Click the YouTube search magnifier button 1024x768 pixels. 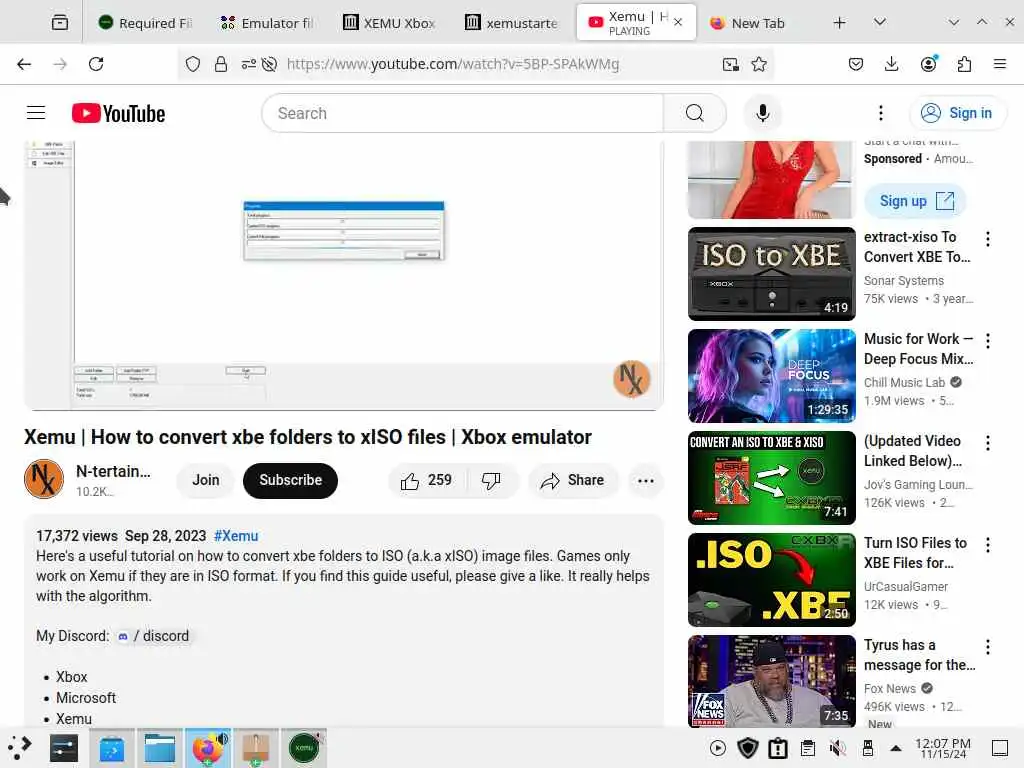695,113
